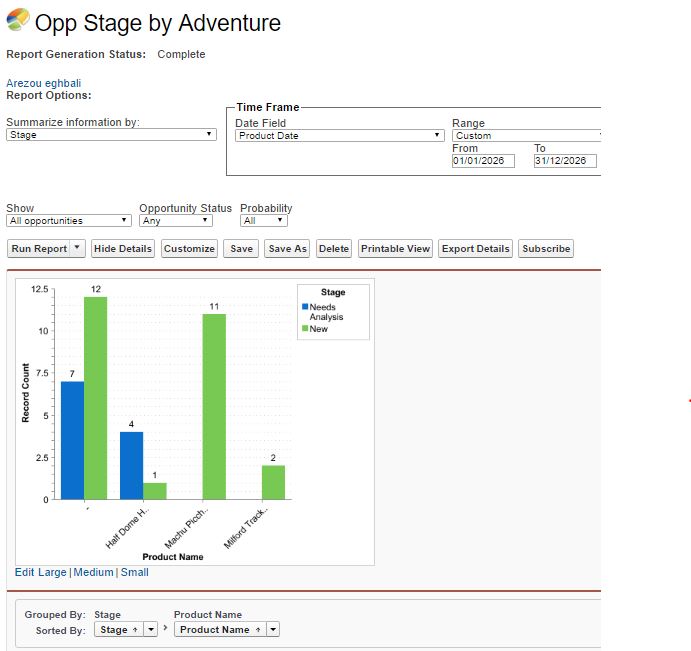This screenshot has width=691, height=651.
Task: Open the Arezou eghbali user link
Action: 43,83
